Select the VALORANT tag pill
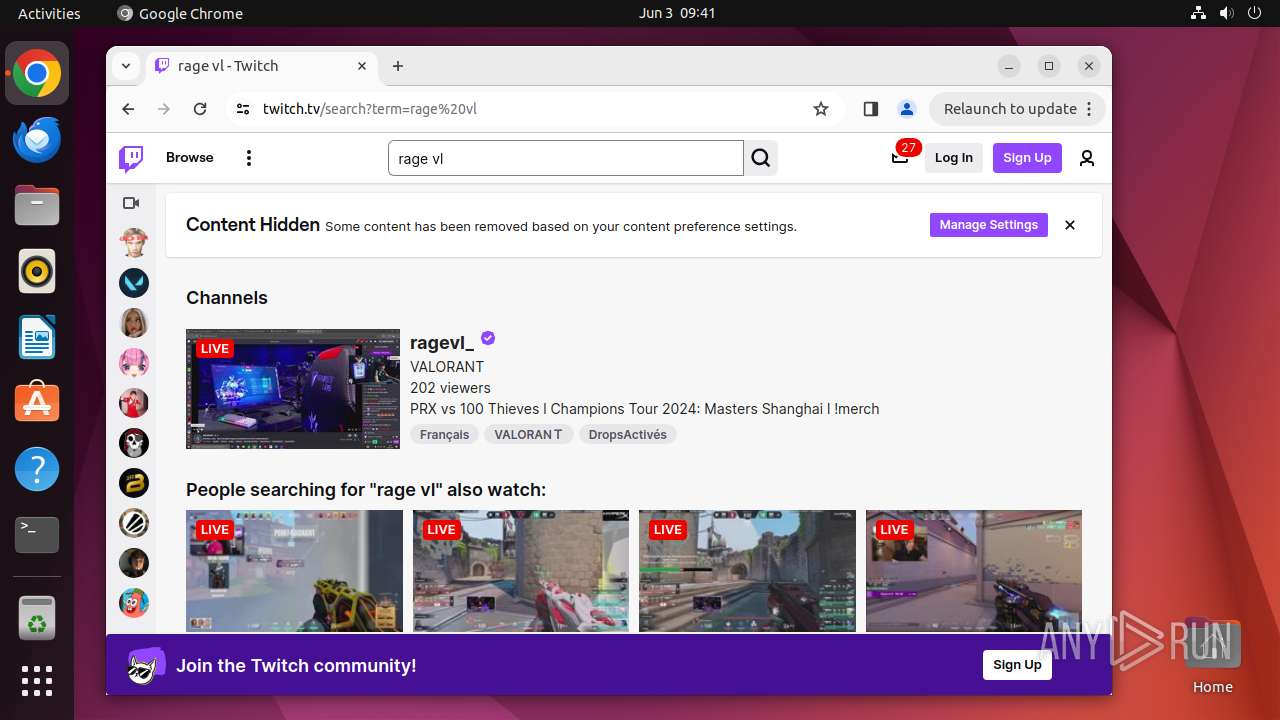 coord(528,435)
